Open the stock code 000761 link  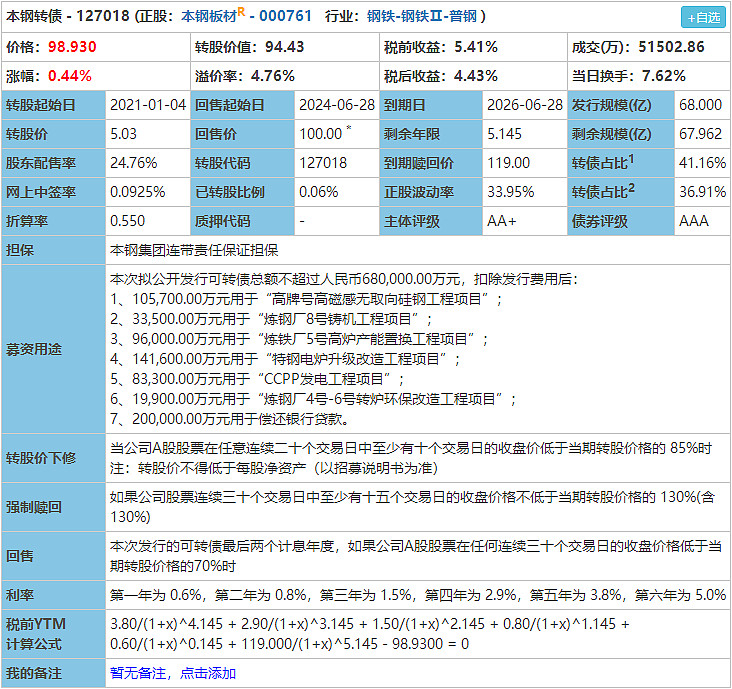coord(285,16)
